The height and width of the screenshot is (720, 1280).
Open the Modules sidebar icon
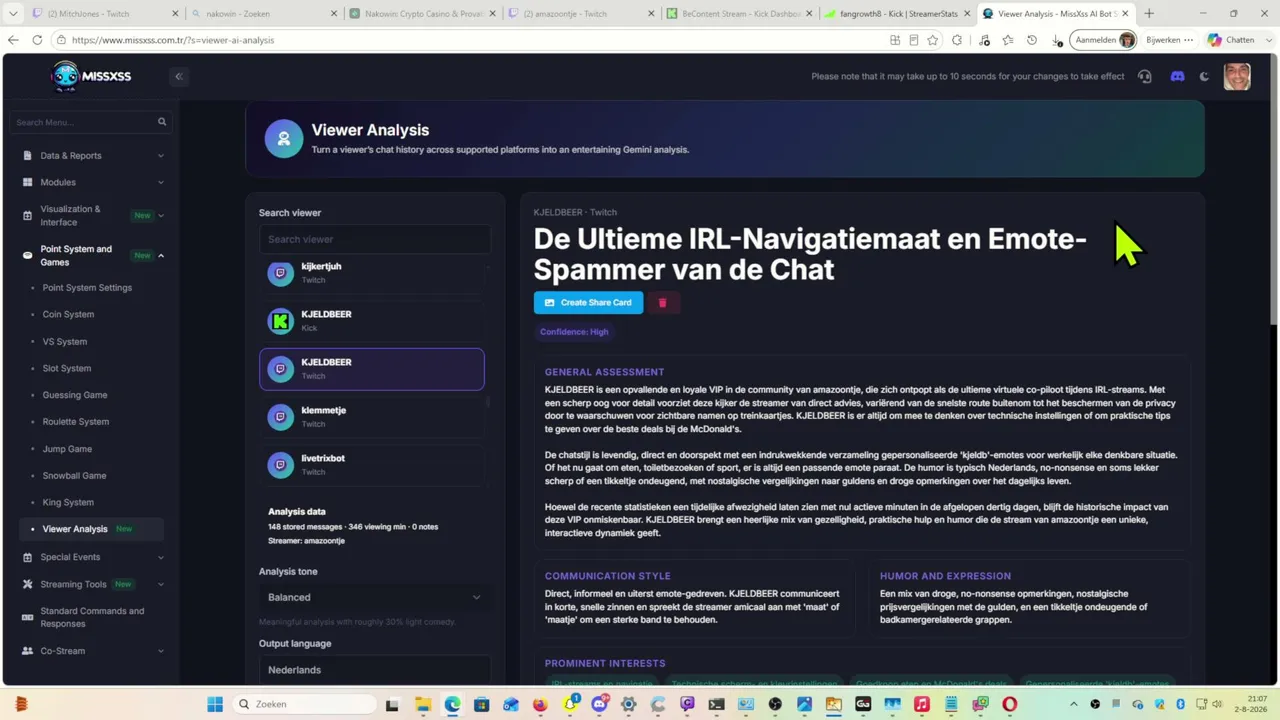[x=27, y=183]
